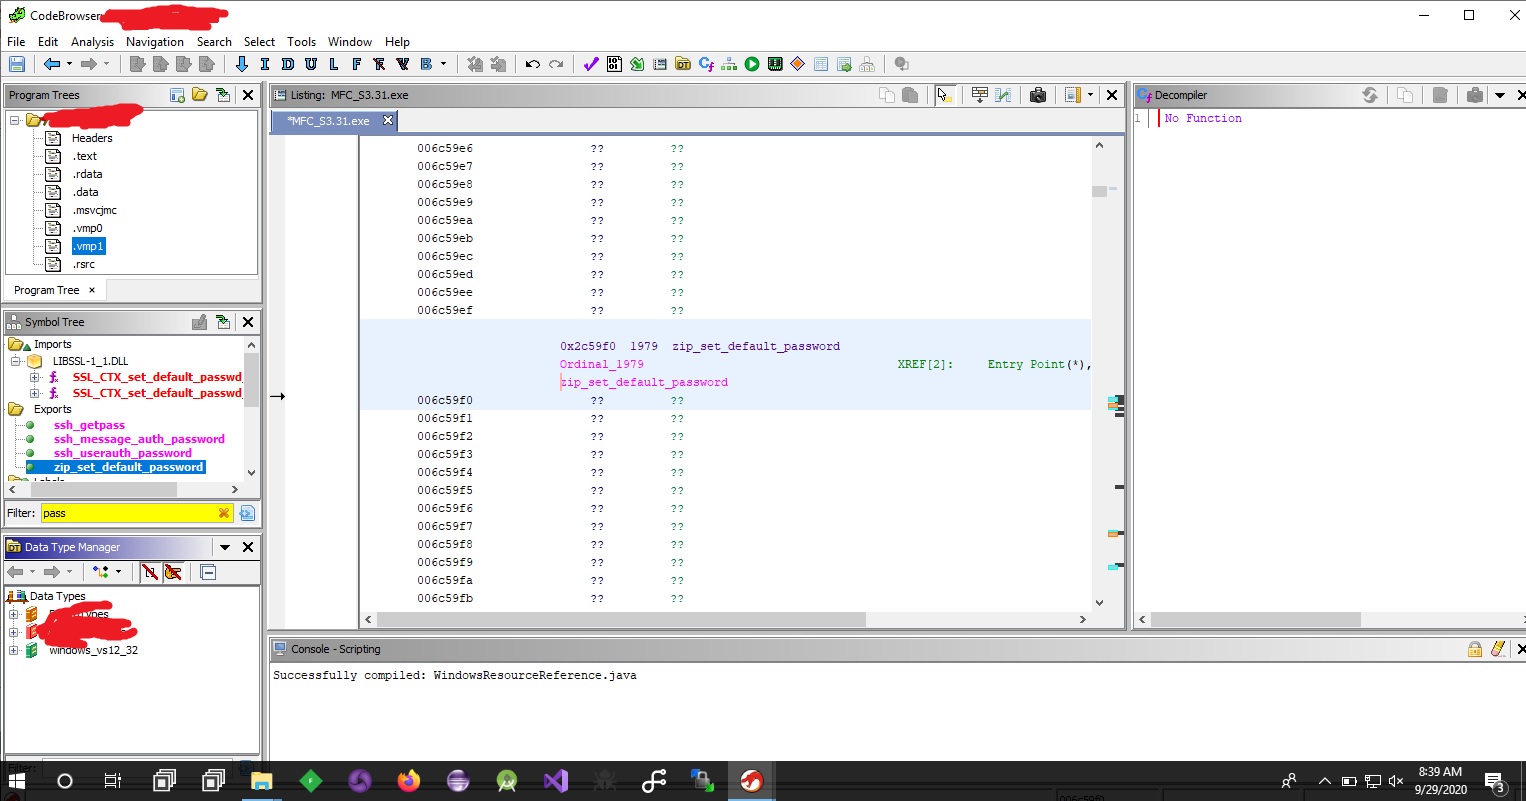This screenshot has width=1526, height=801.
Task: Open the Display Bytes window icon
Action: point(614,64)
